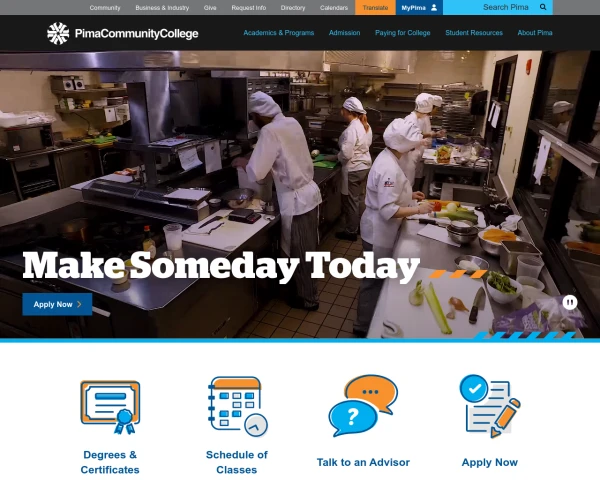Click the Pima Community College logo
The width and height of the screenshot is (600, 480).
122,33
